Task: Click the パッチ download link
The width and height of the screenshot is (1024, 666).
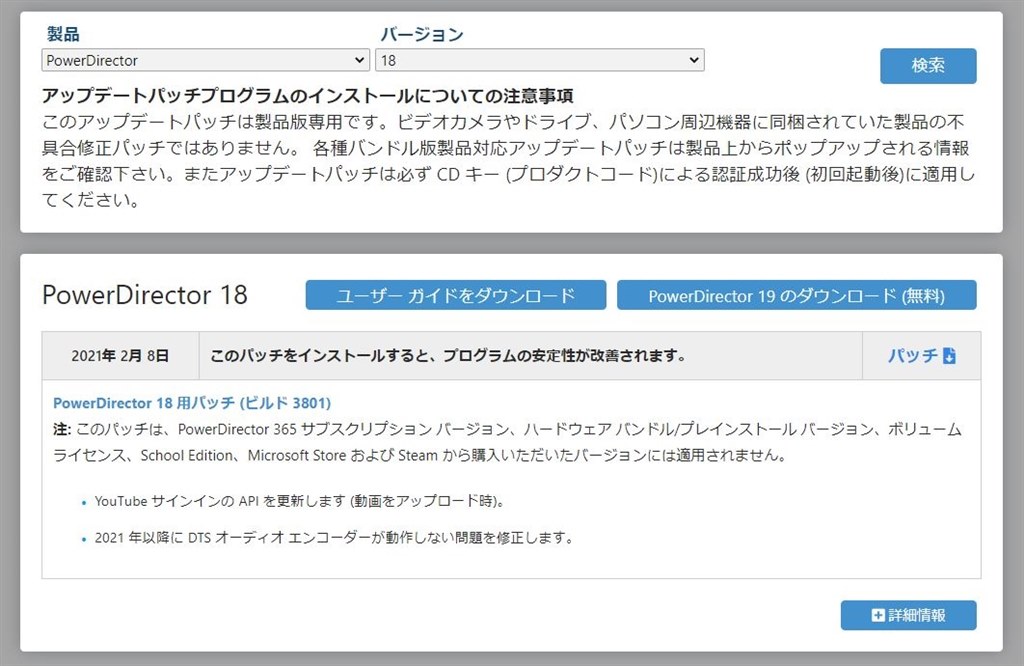Action: (921, 356)
